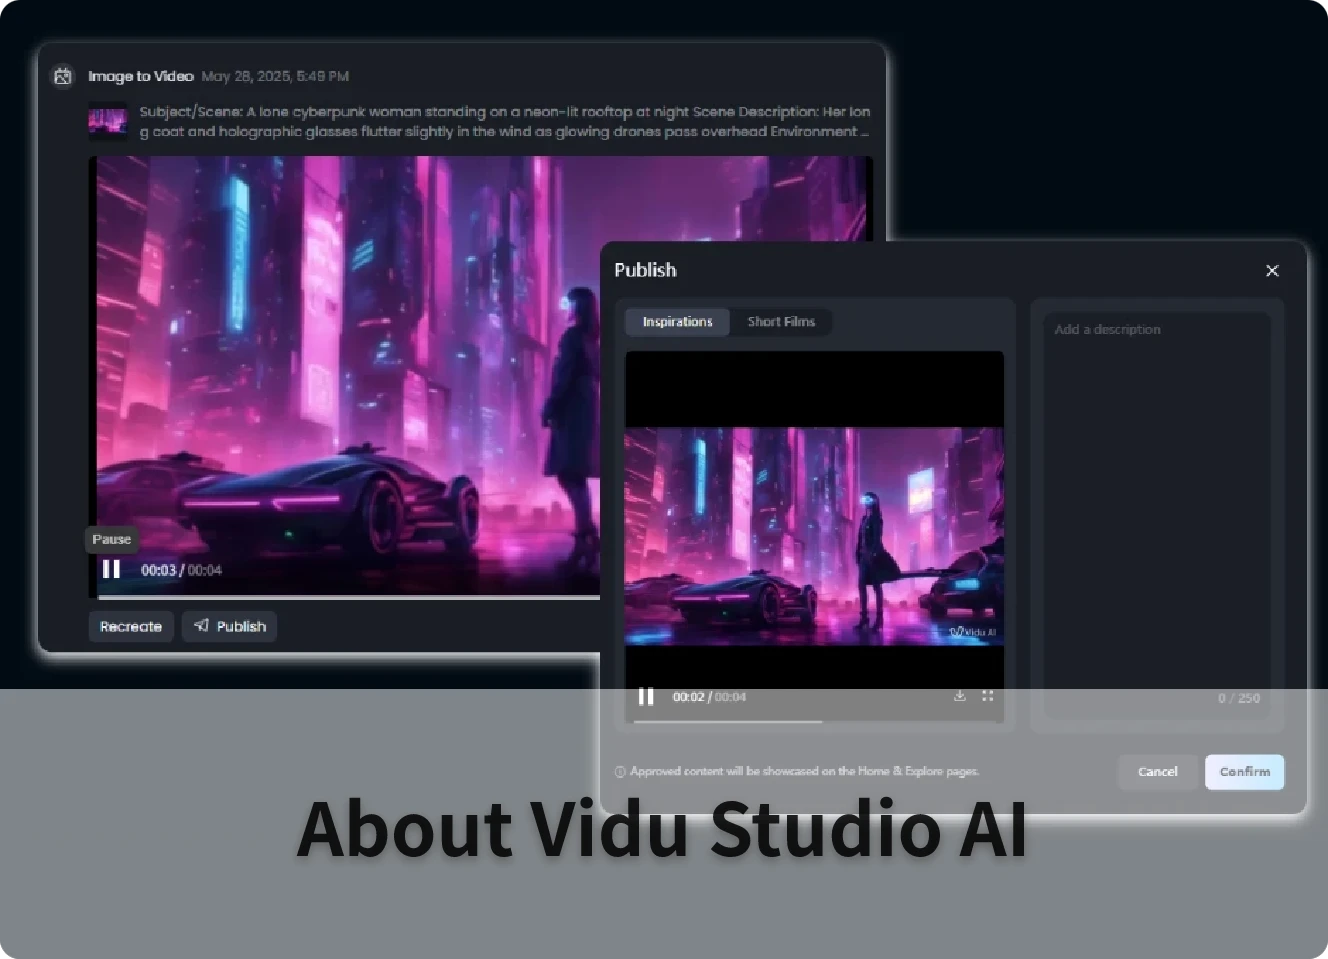
Task: Expand the preview video to fullscreen
Action: (x=987, y=695)
